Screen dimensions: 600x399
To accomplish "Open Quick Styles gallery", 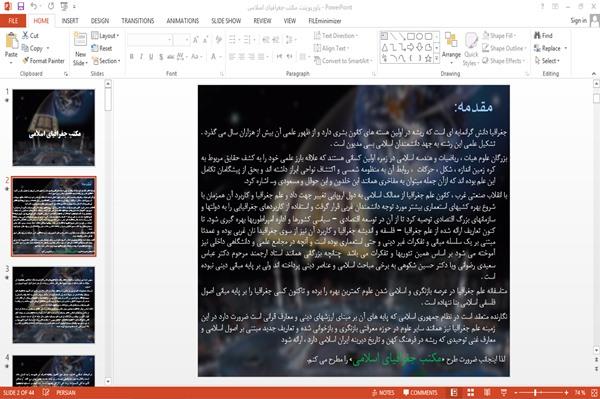I will click(471, 49).
